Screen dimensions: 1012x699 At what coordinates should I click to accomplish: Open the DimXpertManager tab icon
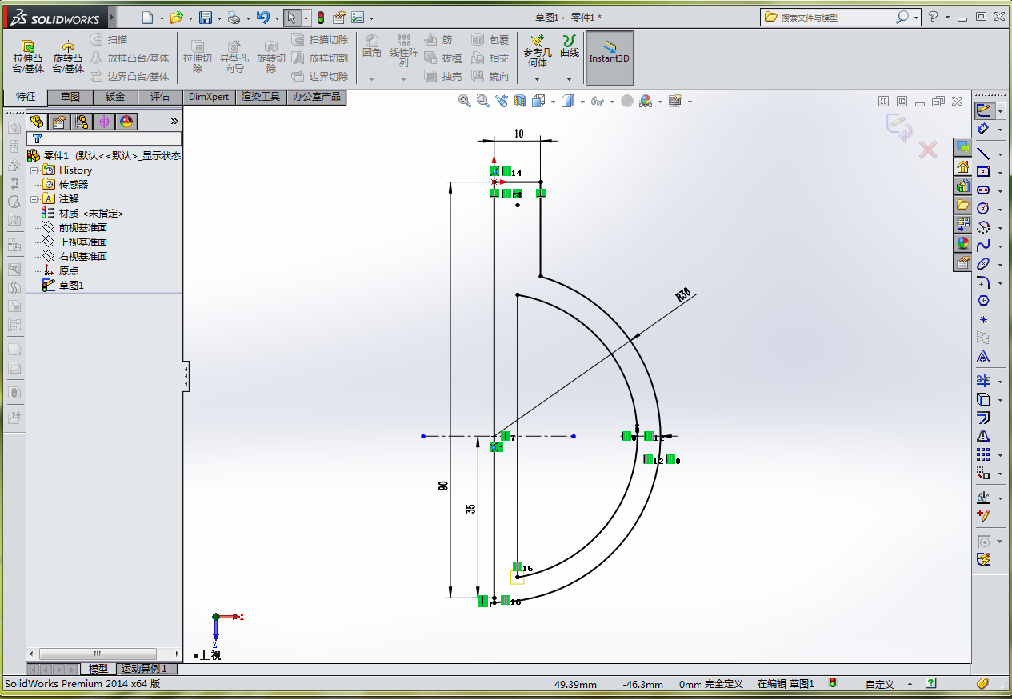coord(104,121)
